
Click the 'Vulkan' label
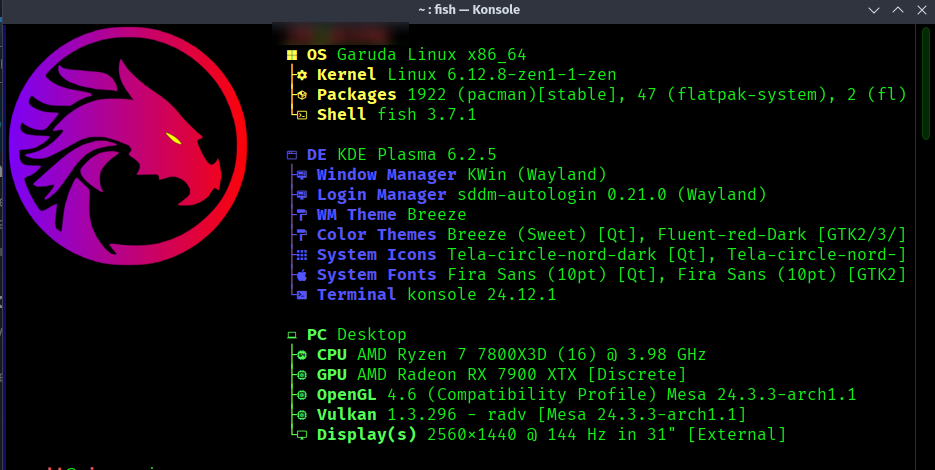click(x=346, y=415)
